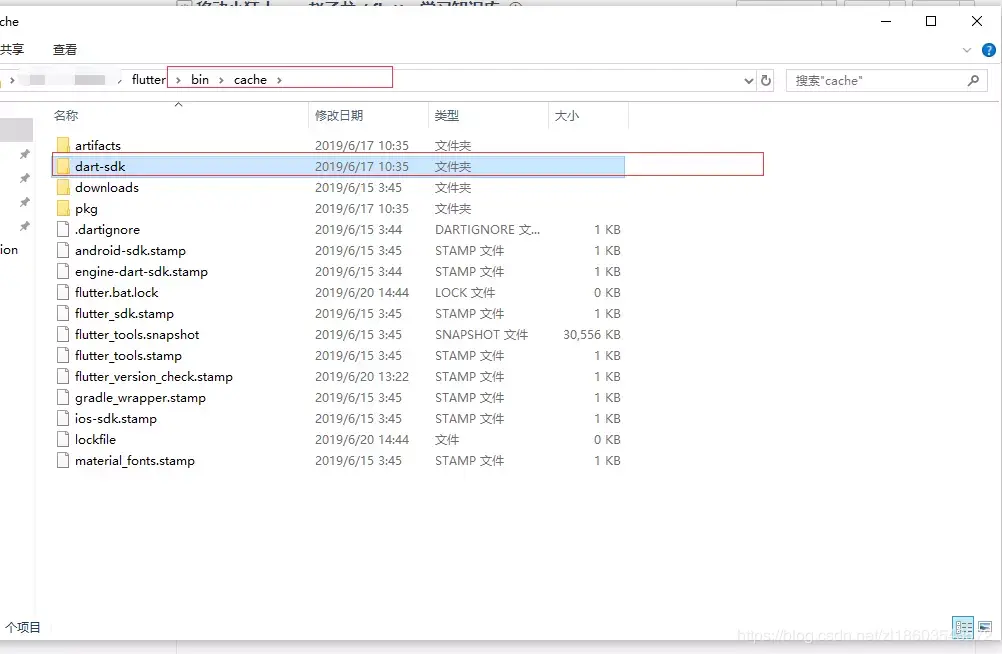This screenshot has width=1002, height=654.
Task: Refresh the cache folder view
Action: pyautogui.click(x=766, y=81)
